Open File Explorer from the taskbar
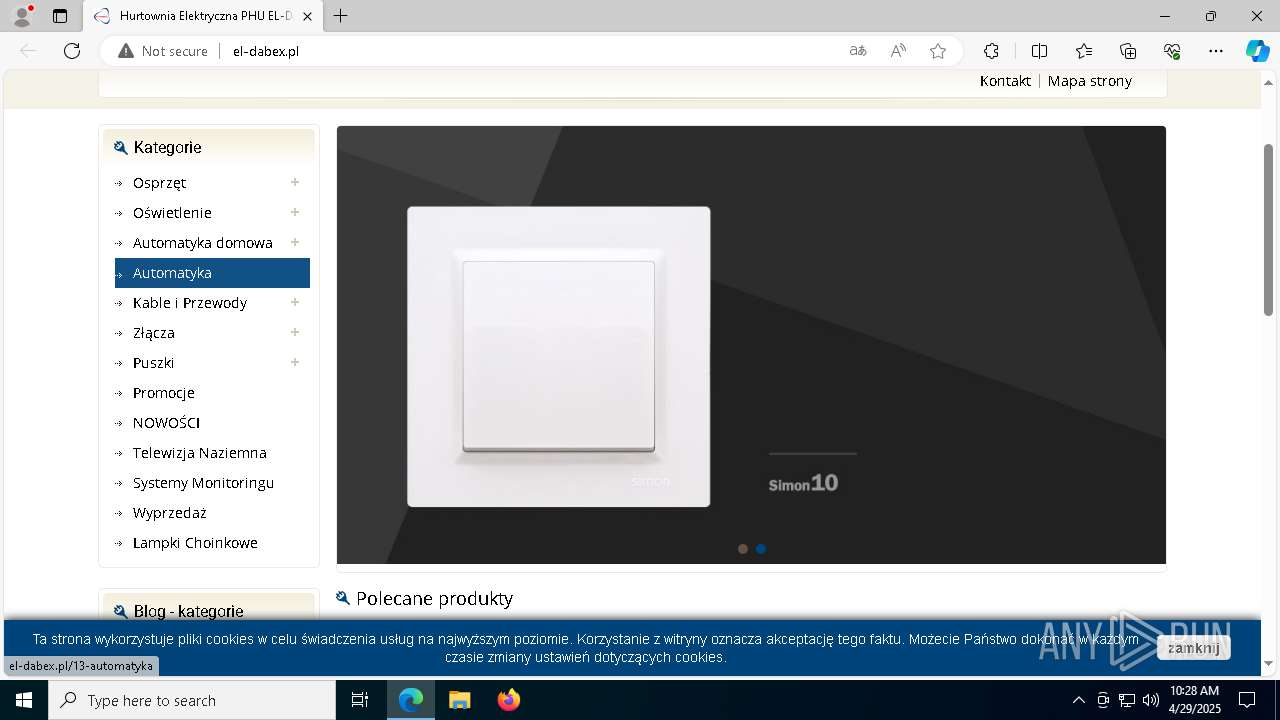The height and width of the screenshot is (720, 1280). [460, 700]
